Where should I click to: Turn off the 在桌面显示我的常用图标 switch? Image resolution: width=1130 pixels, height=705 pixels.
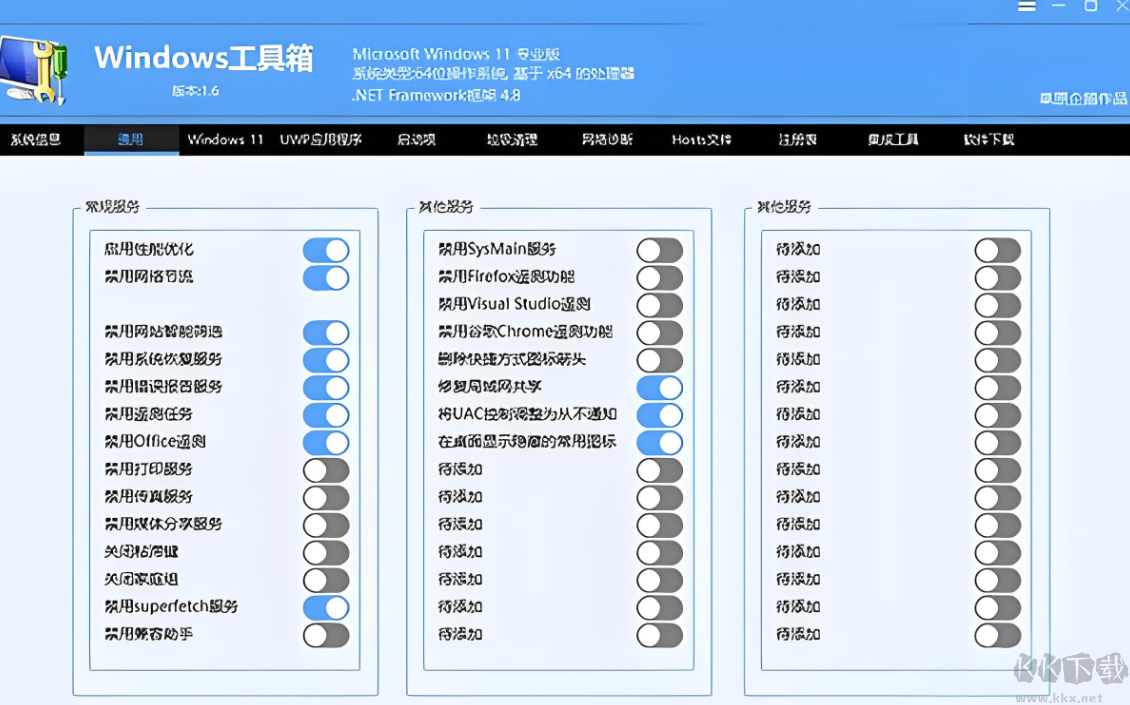coord(659,442)
